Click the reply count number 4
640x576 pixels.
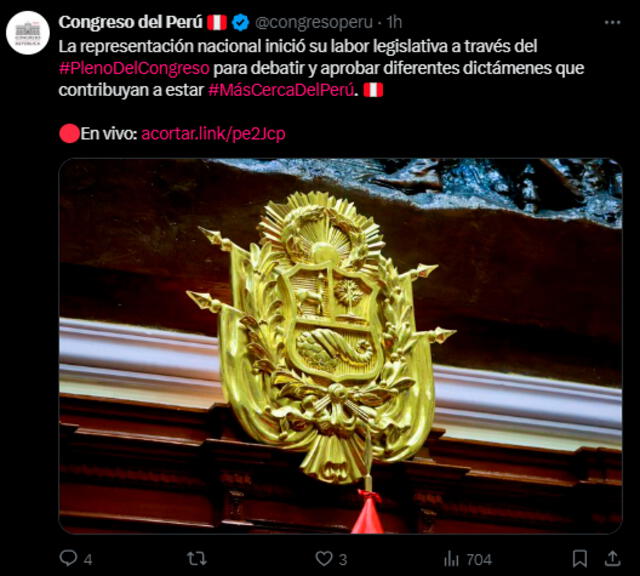(x=88, y=559)
